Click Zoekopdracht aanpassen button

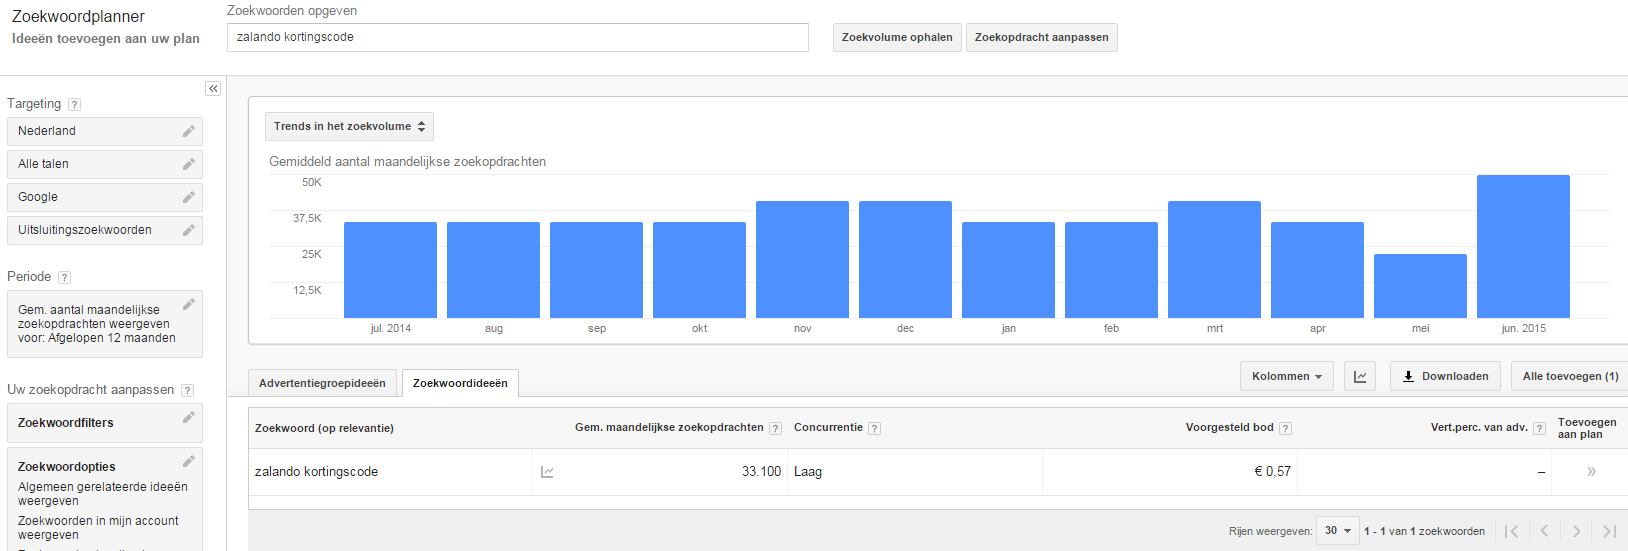[1041, 37]
